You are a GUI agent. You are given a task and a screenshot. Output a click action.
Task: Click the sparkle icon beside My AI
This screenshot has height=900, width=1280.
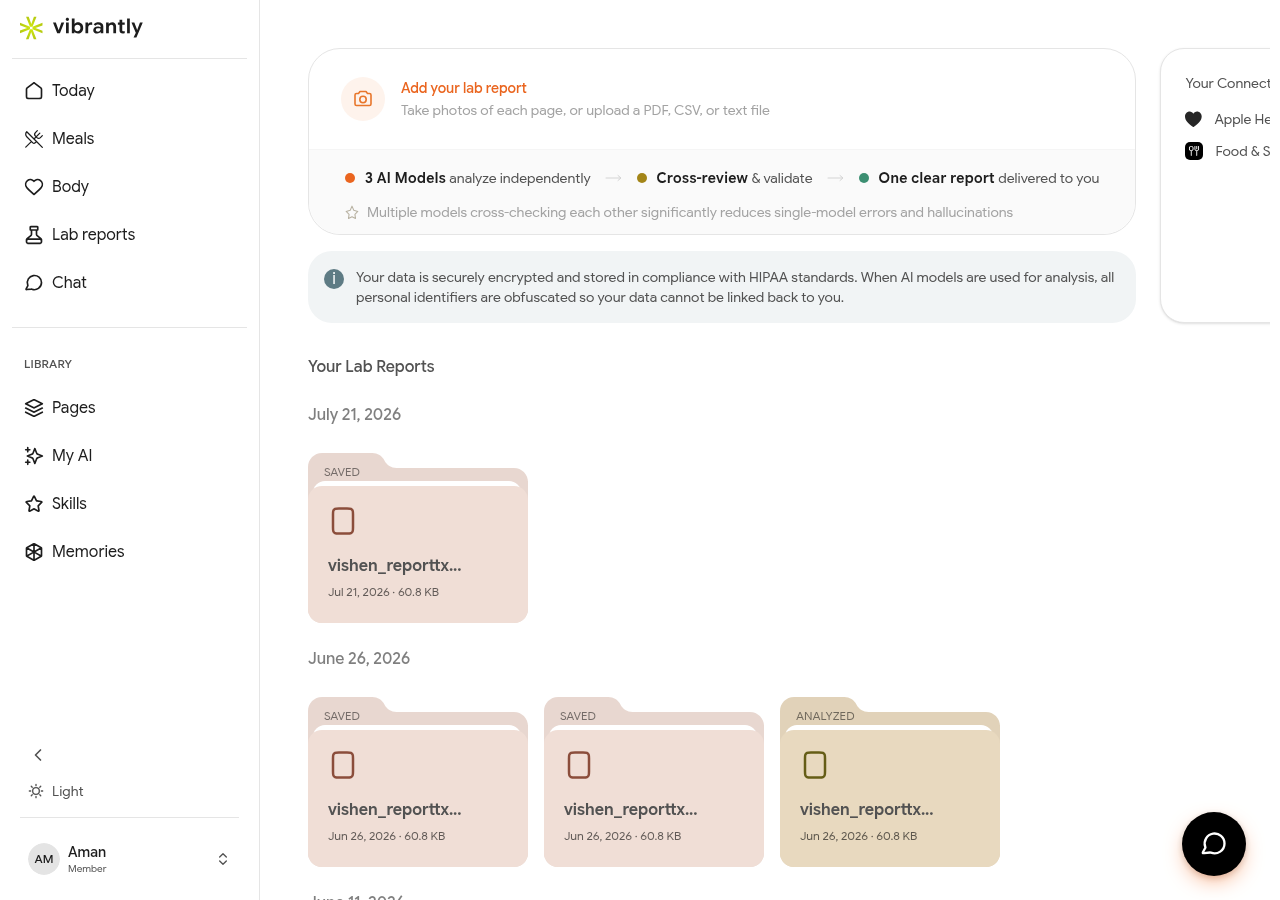coord(34,455)
